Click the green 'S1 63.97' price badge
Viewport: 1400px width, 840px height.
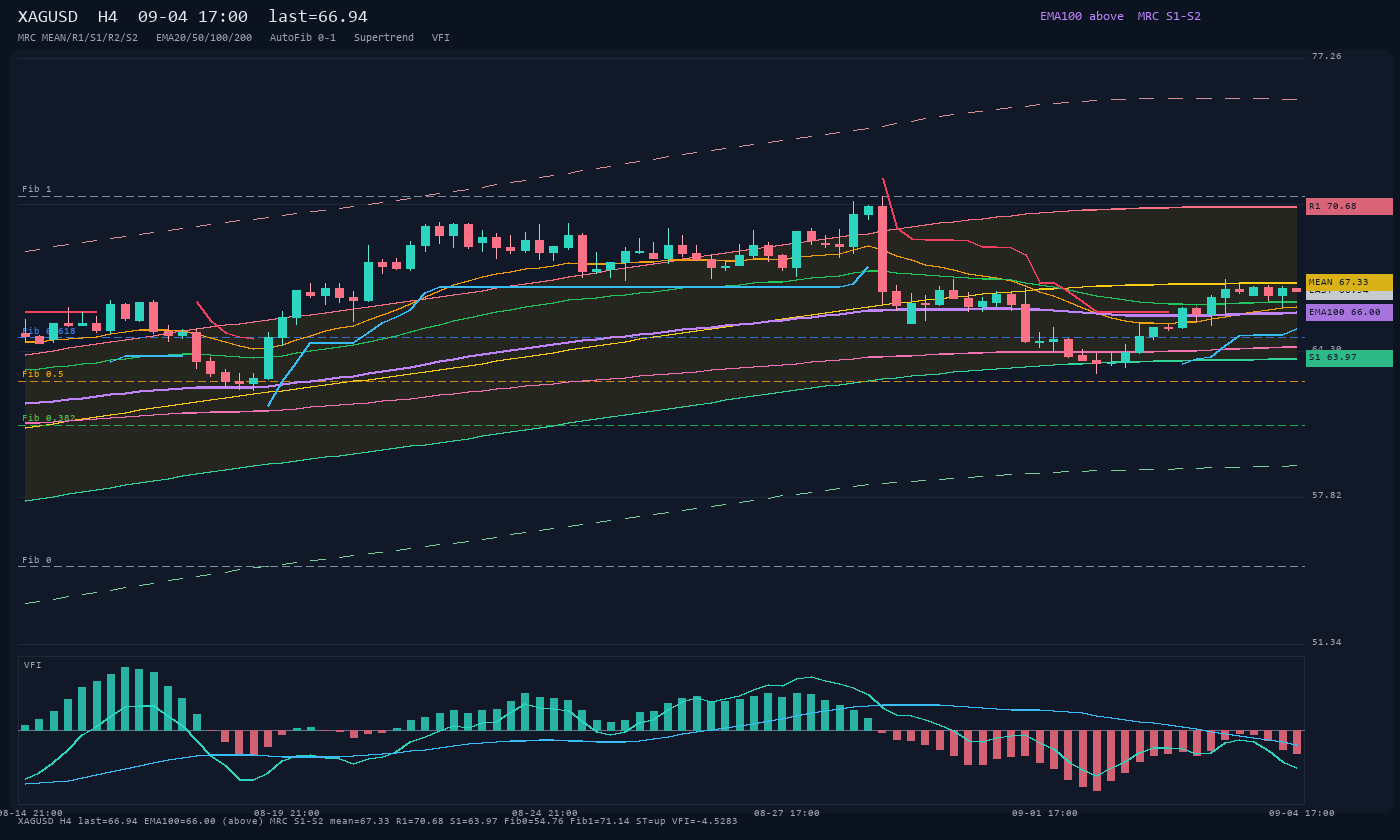pyautogui.click(x=1349, y=358)
